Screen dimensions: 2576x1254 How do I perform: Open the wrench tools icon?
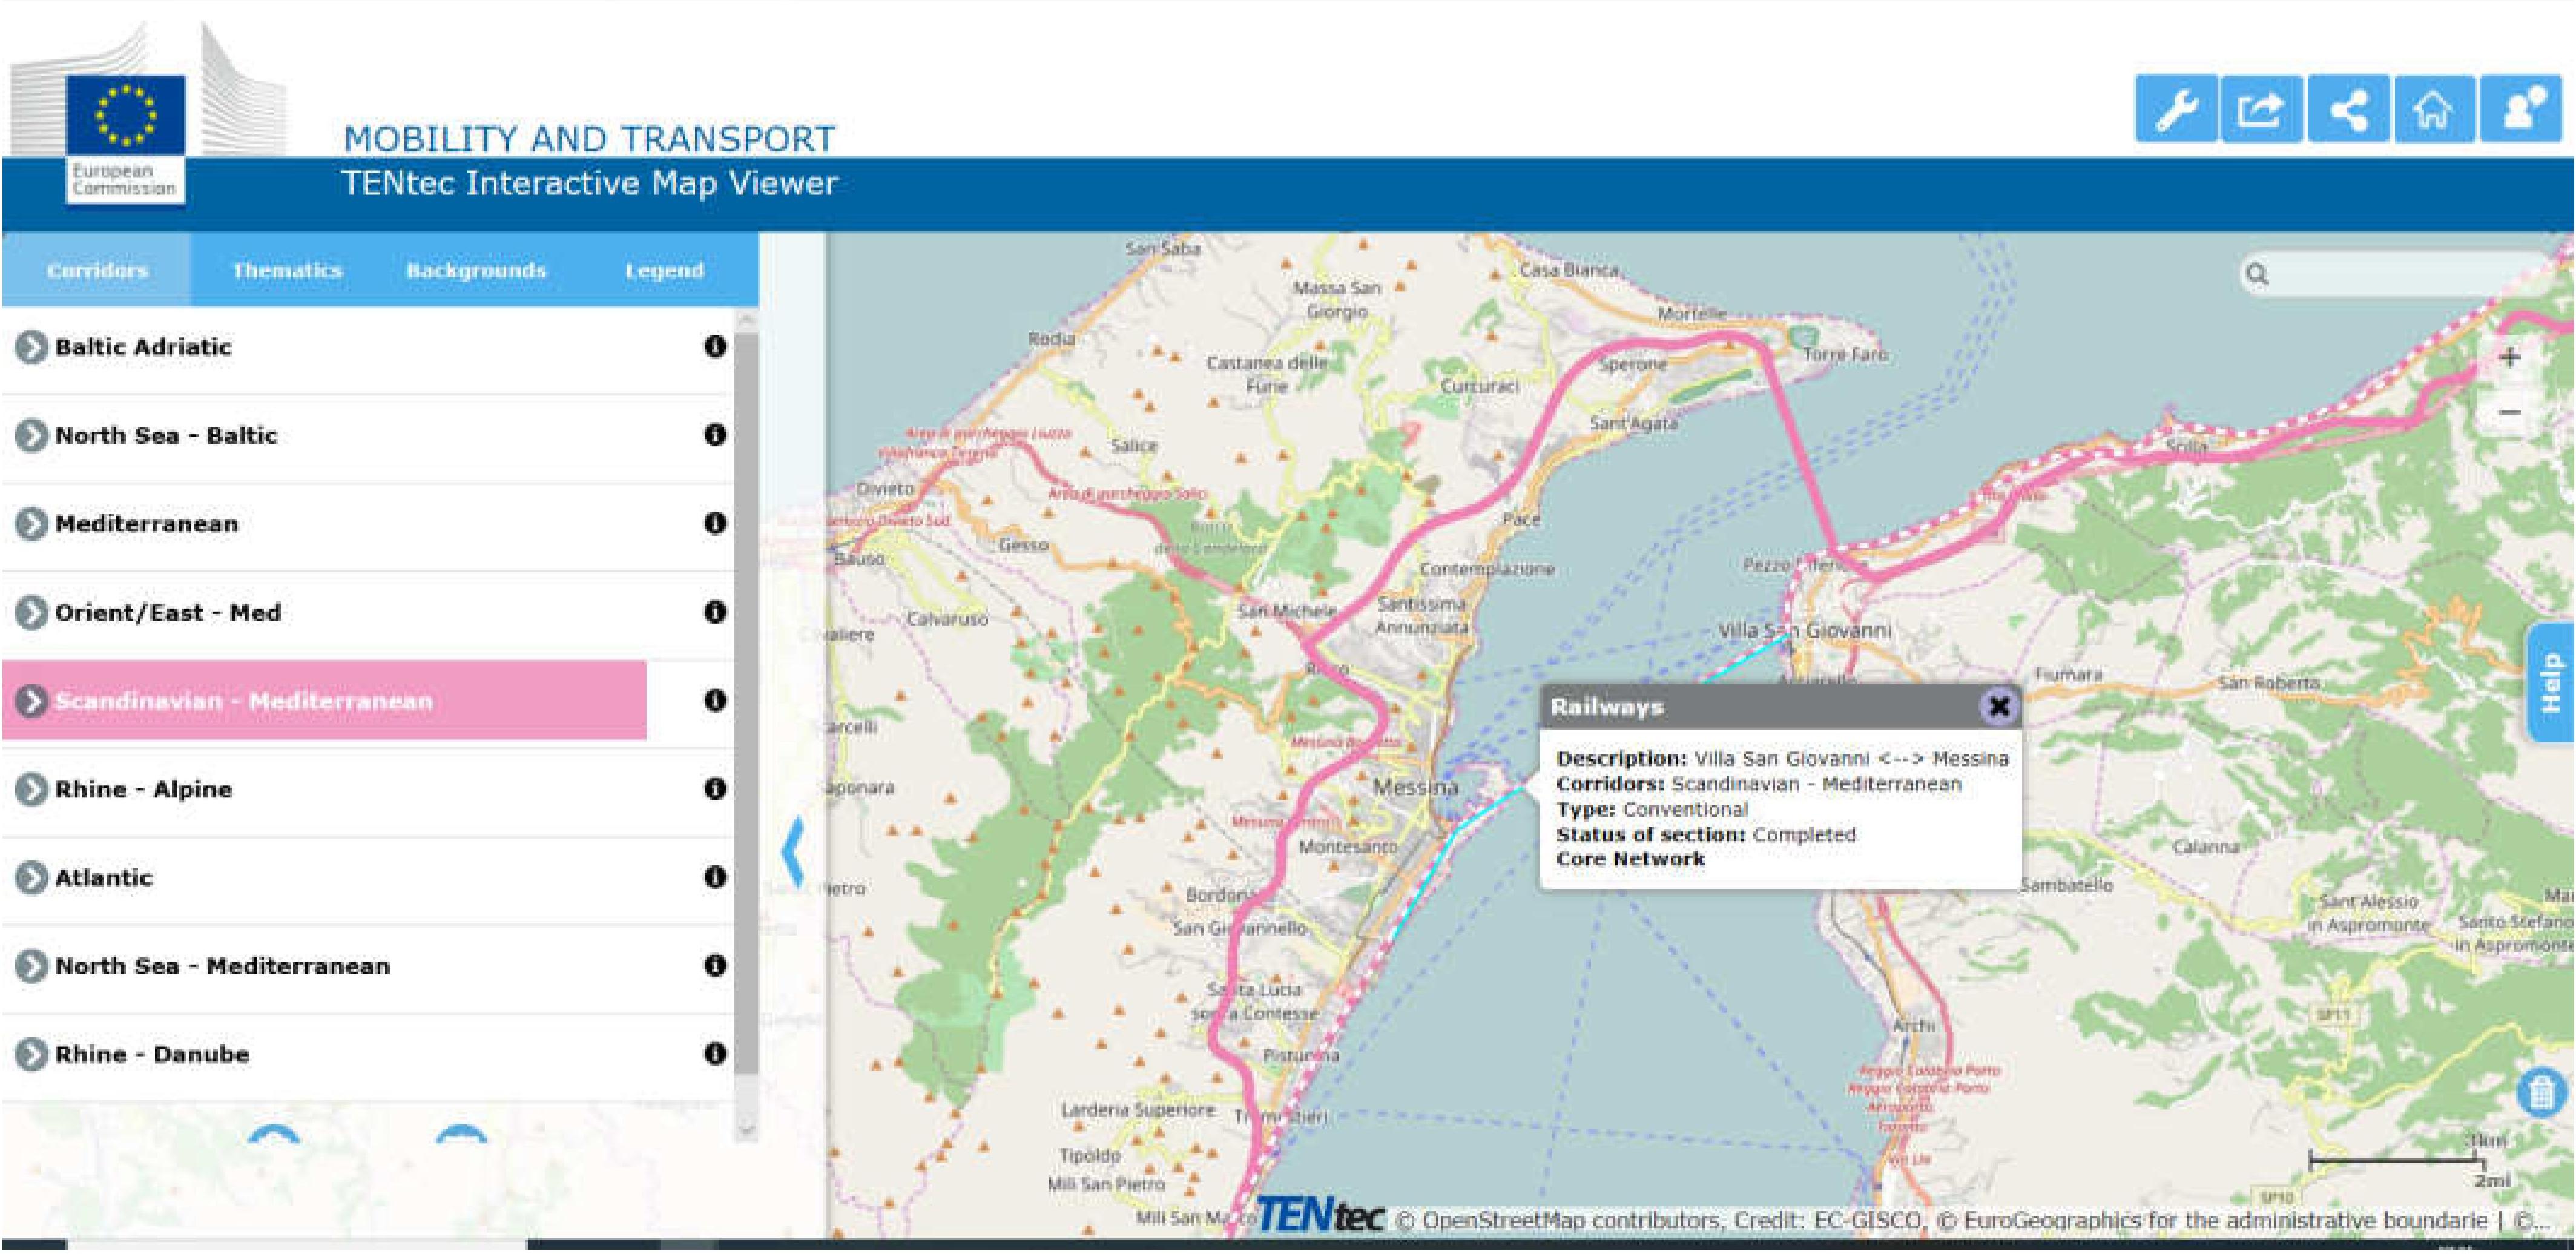point(2176,109)
